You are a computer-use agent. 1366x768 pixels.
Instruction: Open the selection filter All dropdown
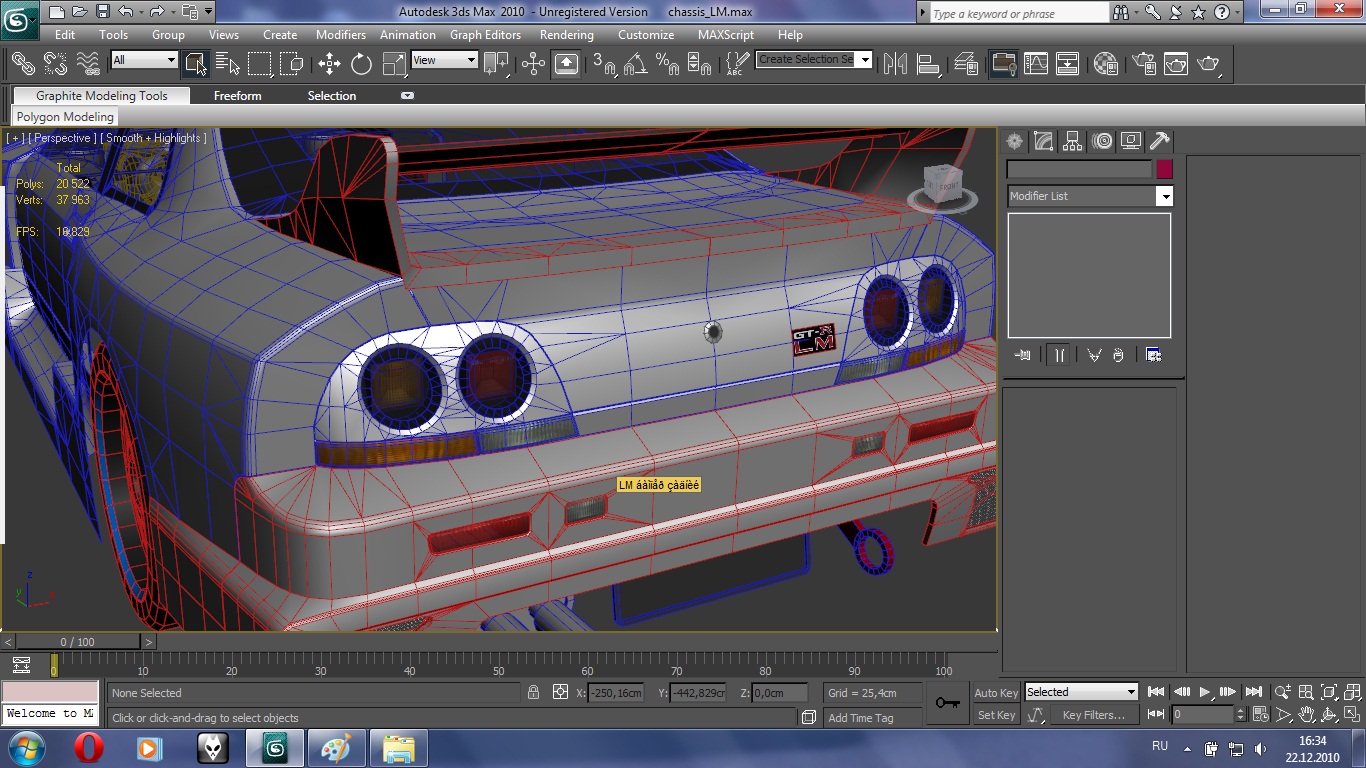pos(144,60)
